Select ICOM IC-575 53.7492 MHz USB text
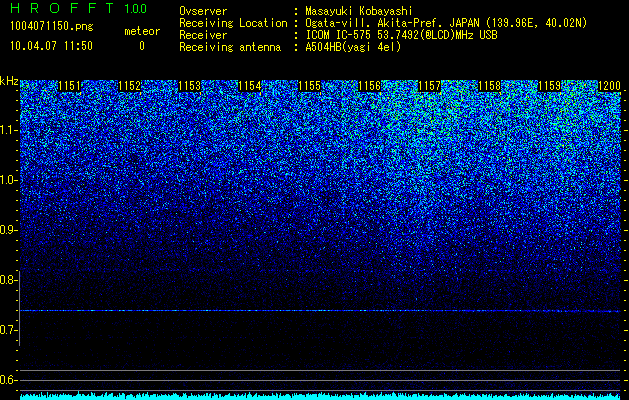The width and height of the screenshot is (629, 400). click(x=401, y=35)
